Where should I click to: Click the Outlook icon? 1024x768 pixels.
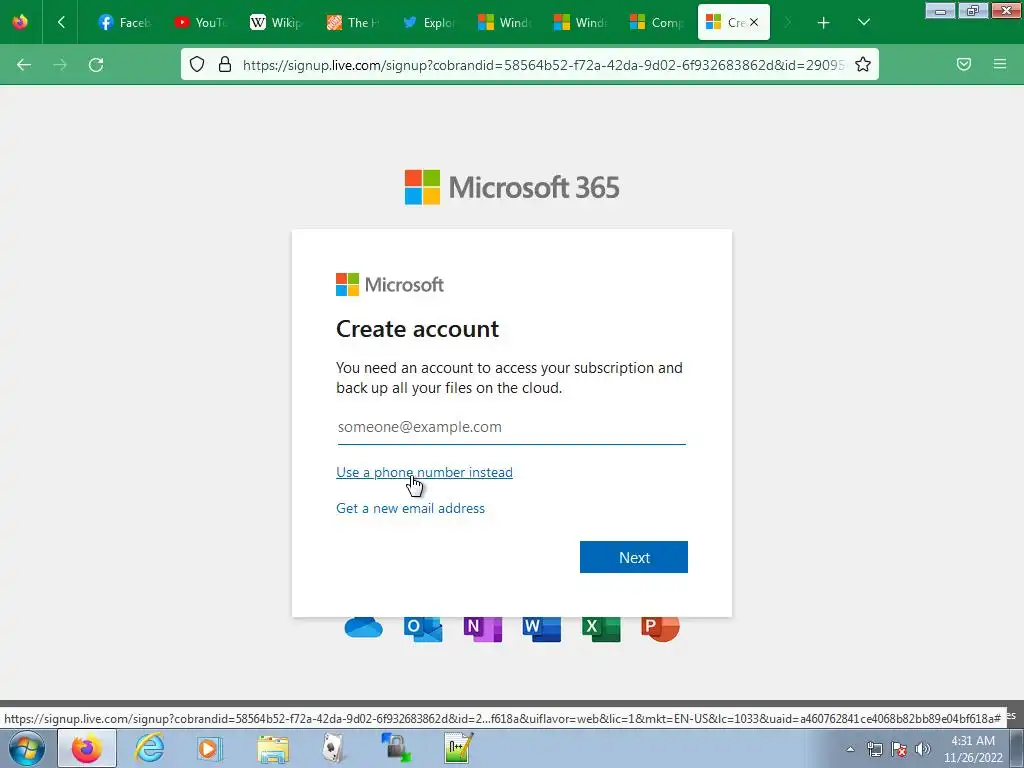423,628
